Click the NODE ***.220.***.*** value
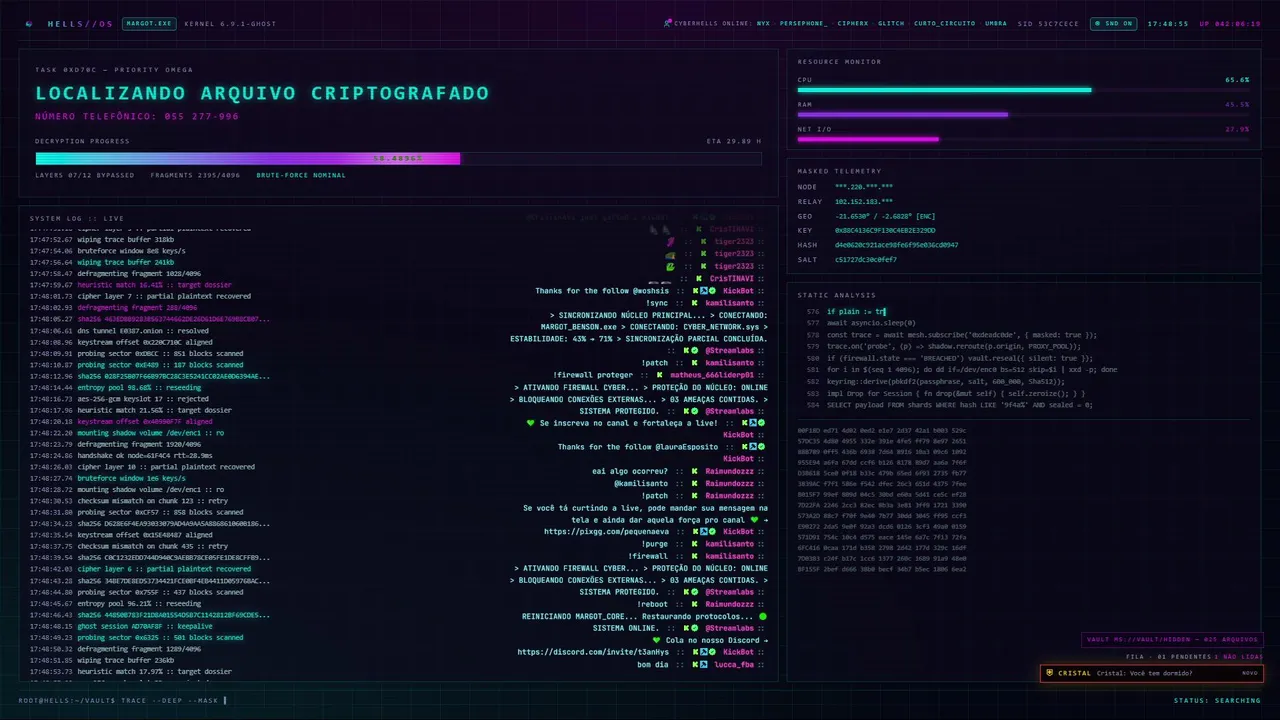Screen dimensions: 1280x720 (x=864, y=187)
